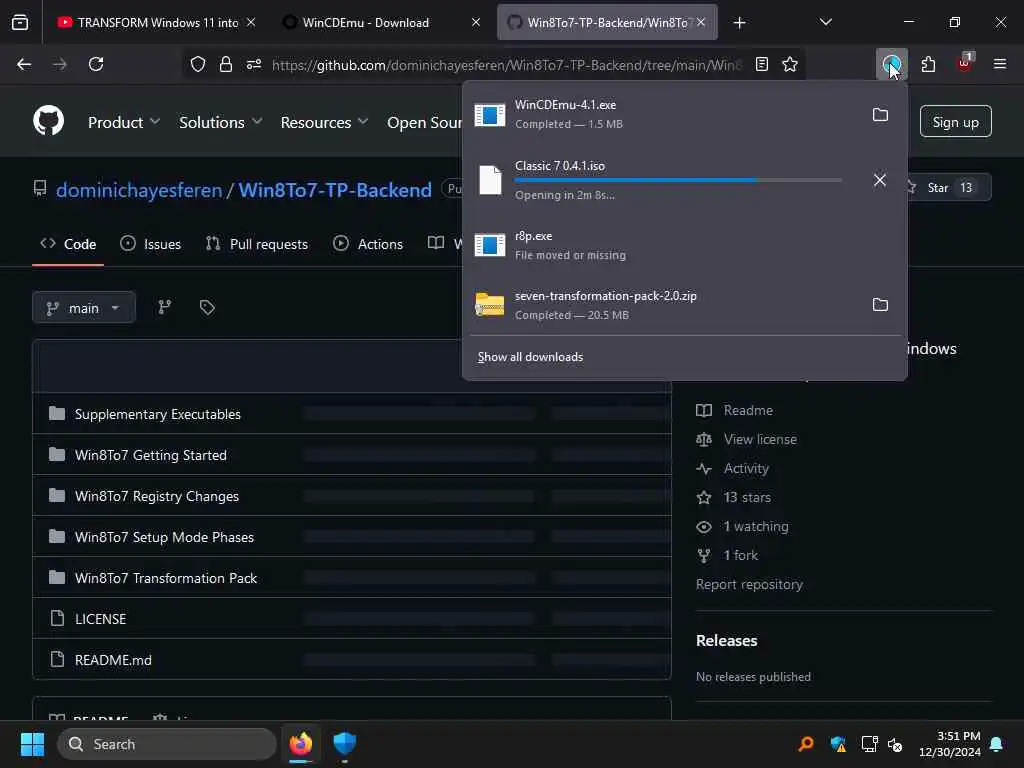1024x768 pixels.
Task: Open repository Activity link
Action: pyautogui.click(x=733, y=468)
